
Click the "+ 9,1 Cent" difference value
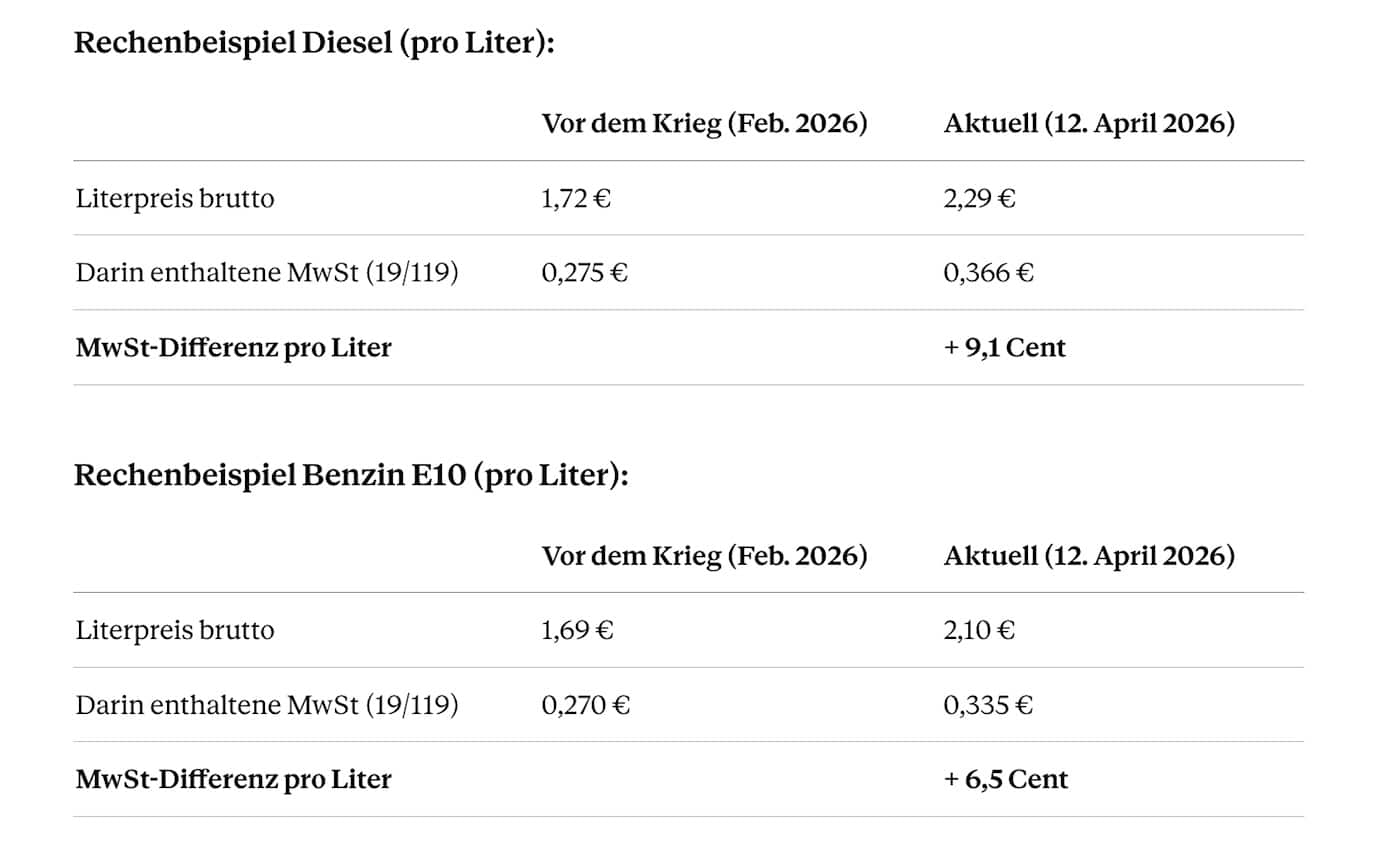[1004, 348]
